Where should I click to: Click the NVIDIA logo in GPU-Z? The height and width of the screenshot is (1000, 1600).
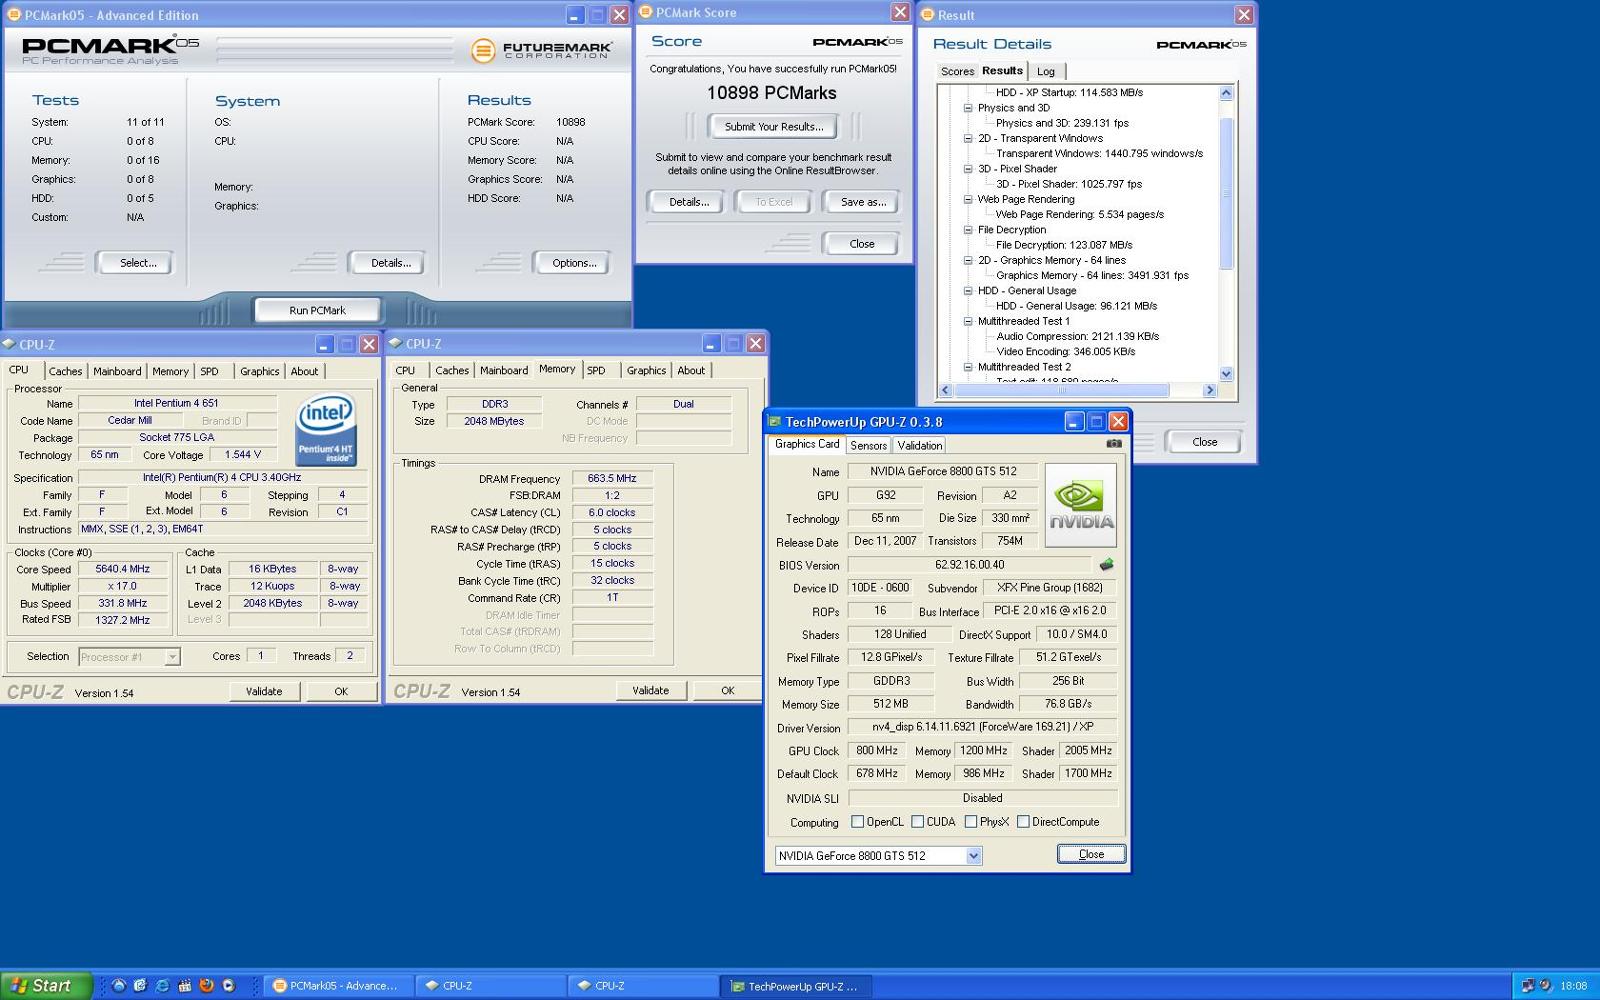coord(1081,505)
